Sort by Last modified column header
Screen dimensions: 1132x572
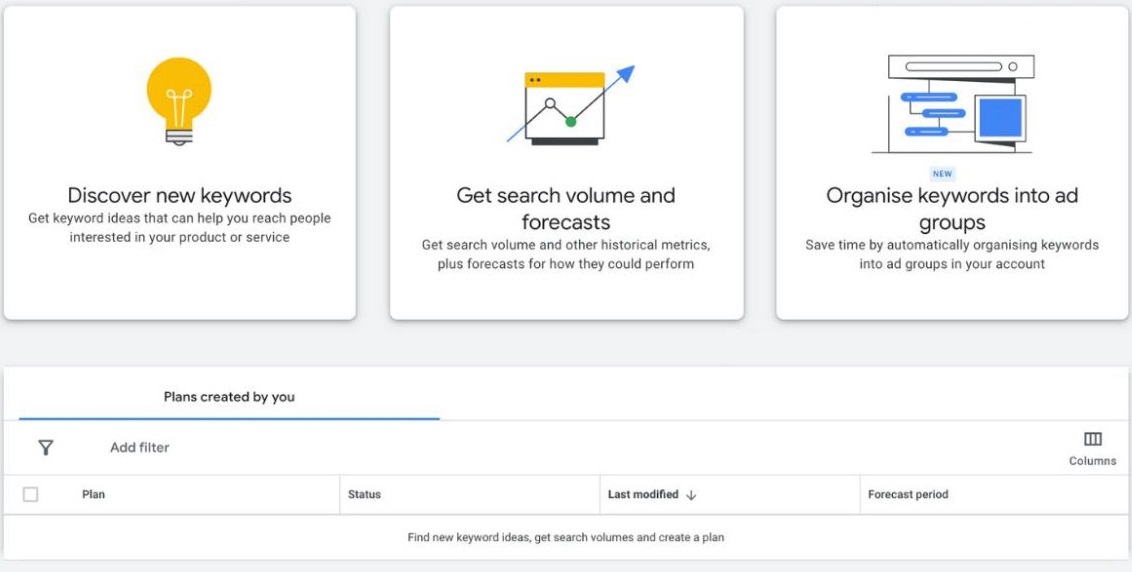(x=643, y=495)
